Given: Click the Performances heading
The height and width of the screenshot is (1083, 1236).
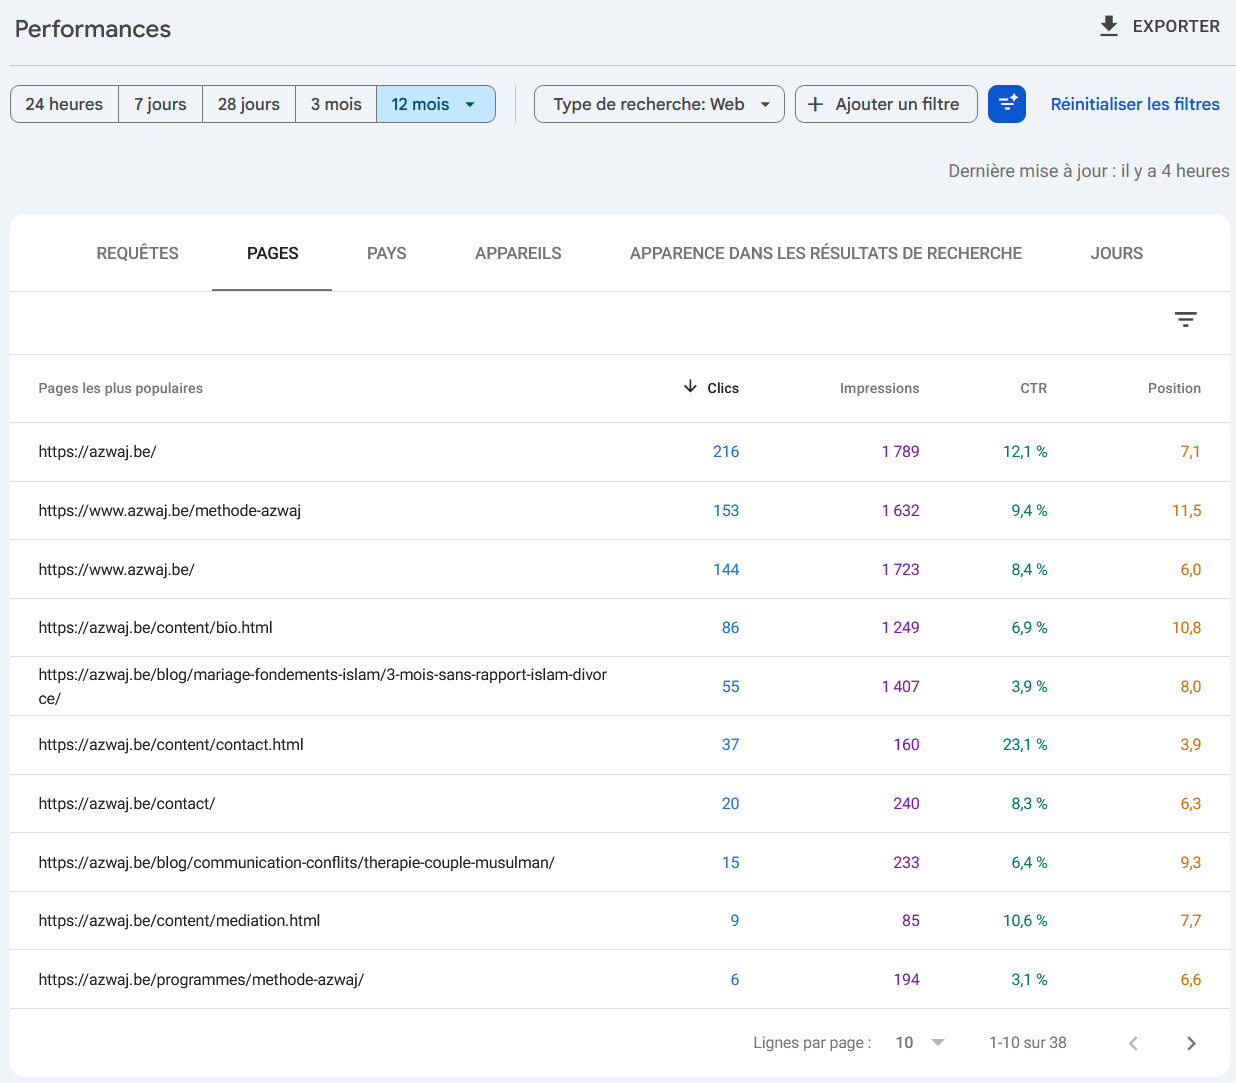Looking at the screenshot, I should pos(93,29).
